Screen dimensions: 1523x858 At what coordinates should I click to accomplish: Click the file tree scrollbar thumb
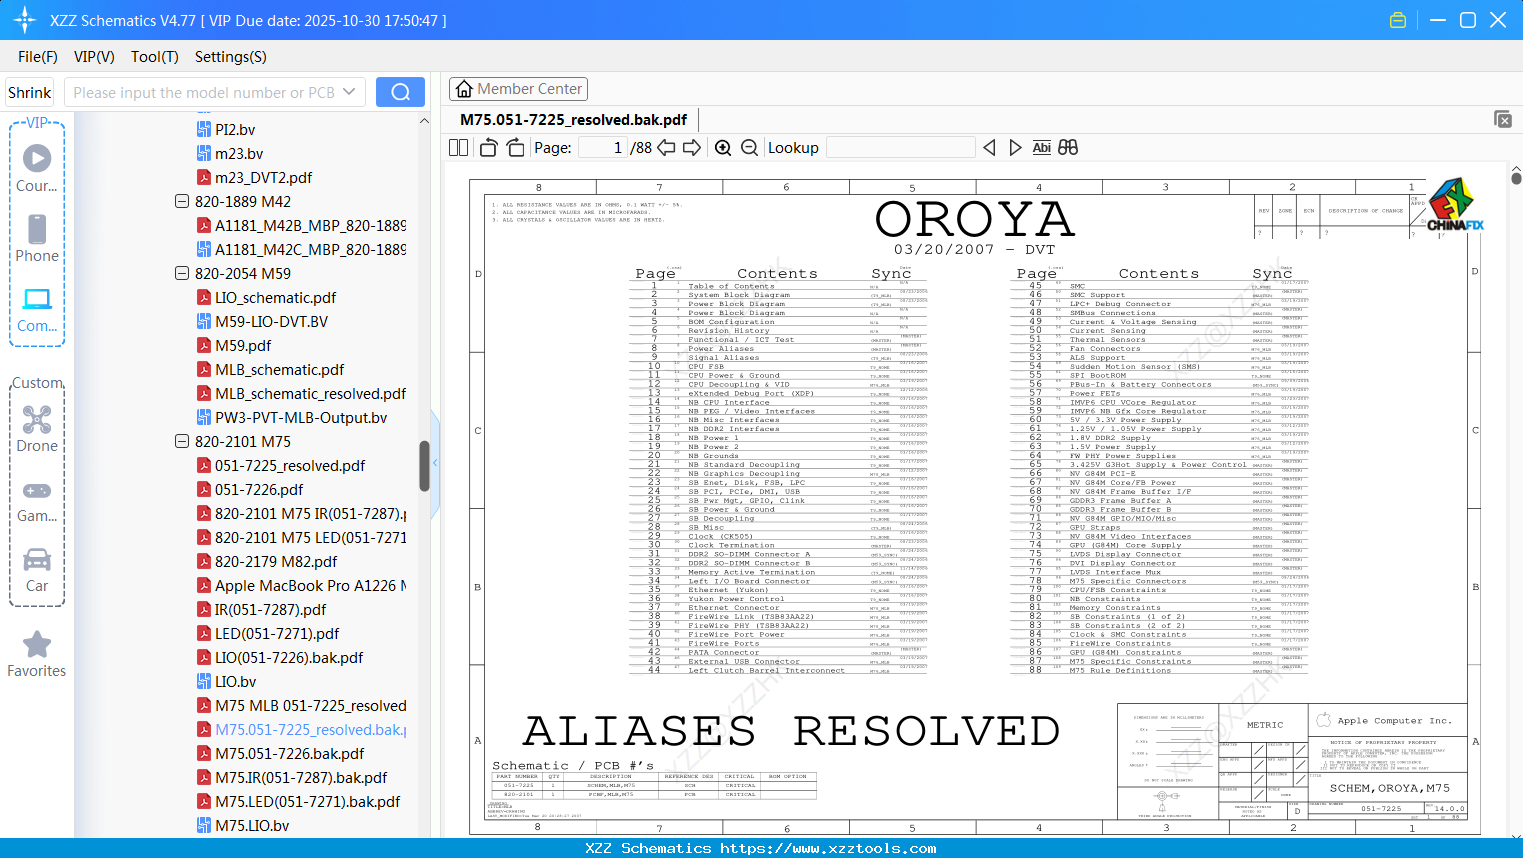click(x=424, y=466)
